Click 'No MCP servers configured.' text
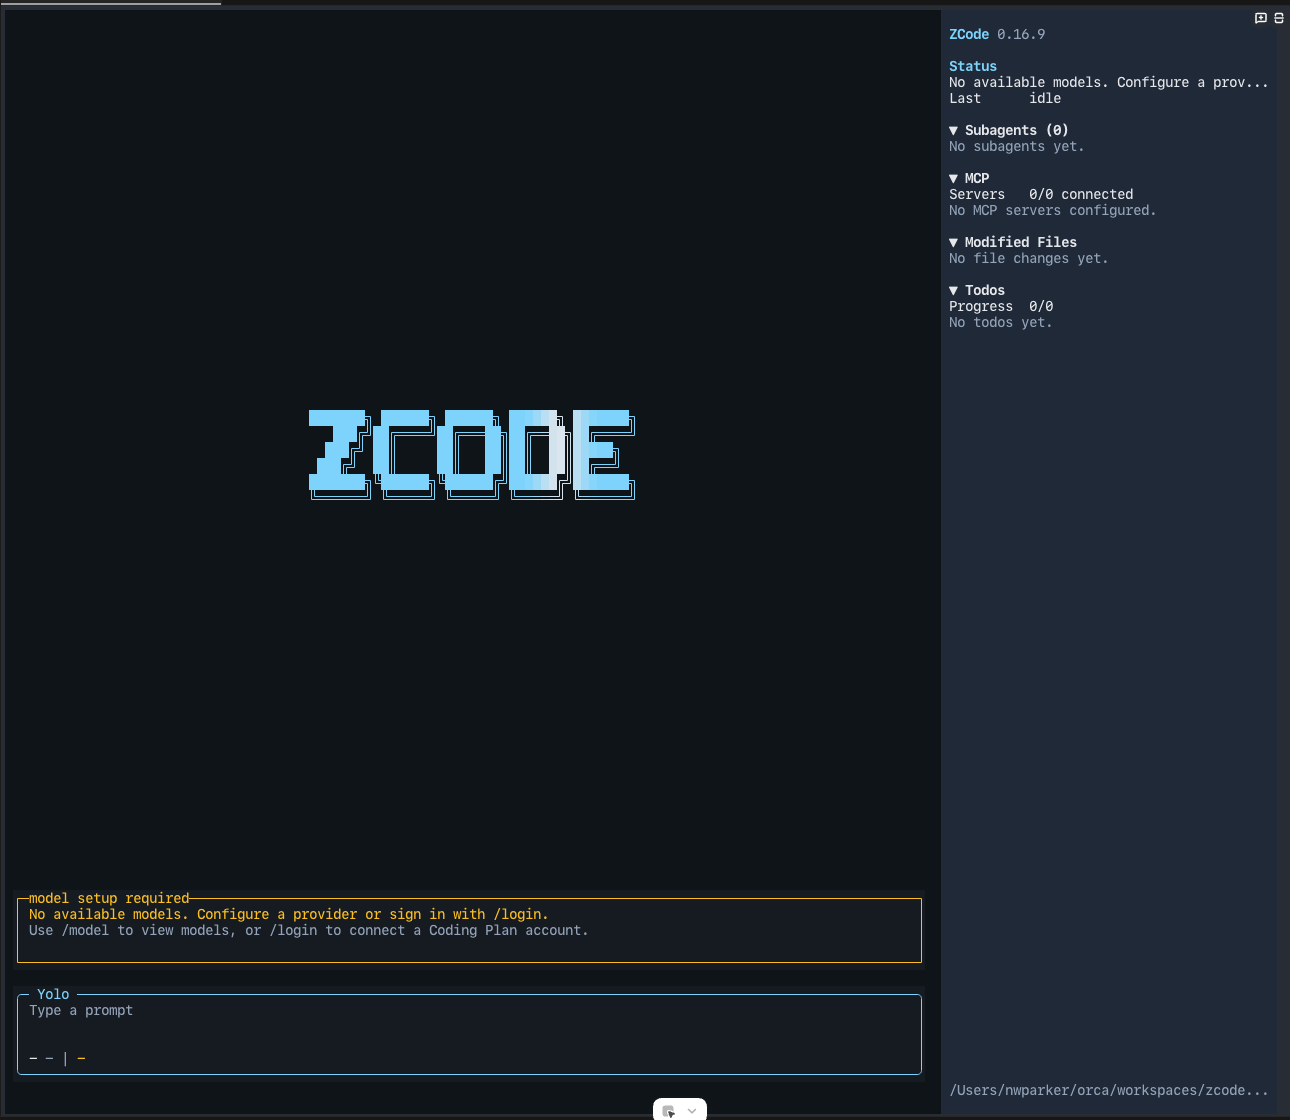The image size is (1290, 1120). click(x=1053, y=210)
